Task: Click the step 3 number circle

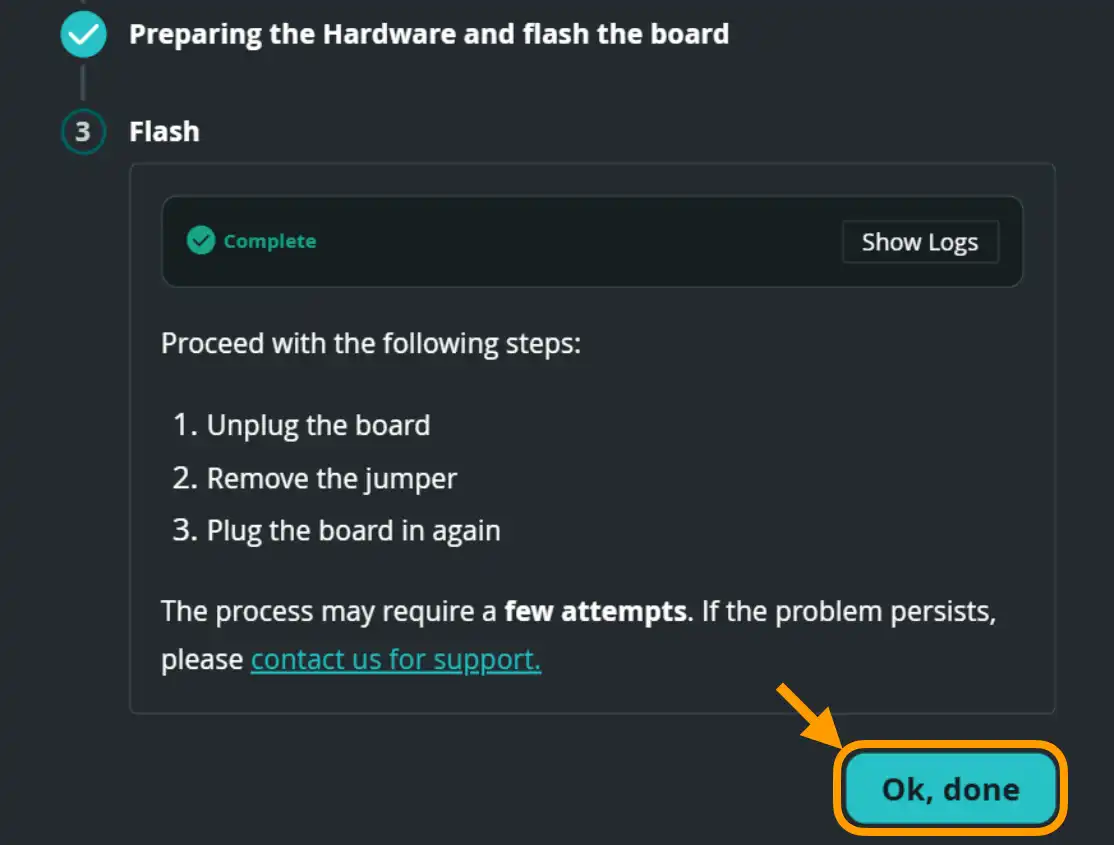Action: (82, 132)
